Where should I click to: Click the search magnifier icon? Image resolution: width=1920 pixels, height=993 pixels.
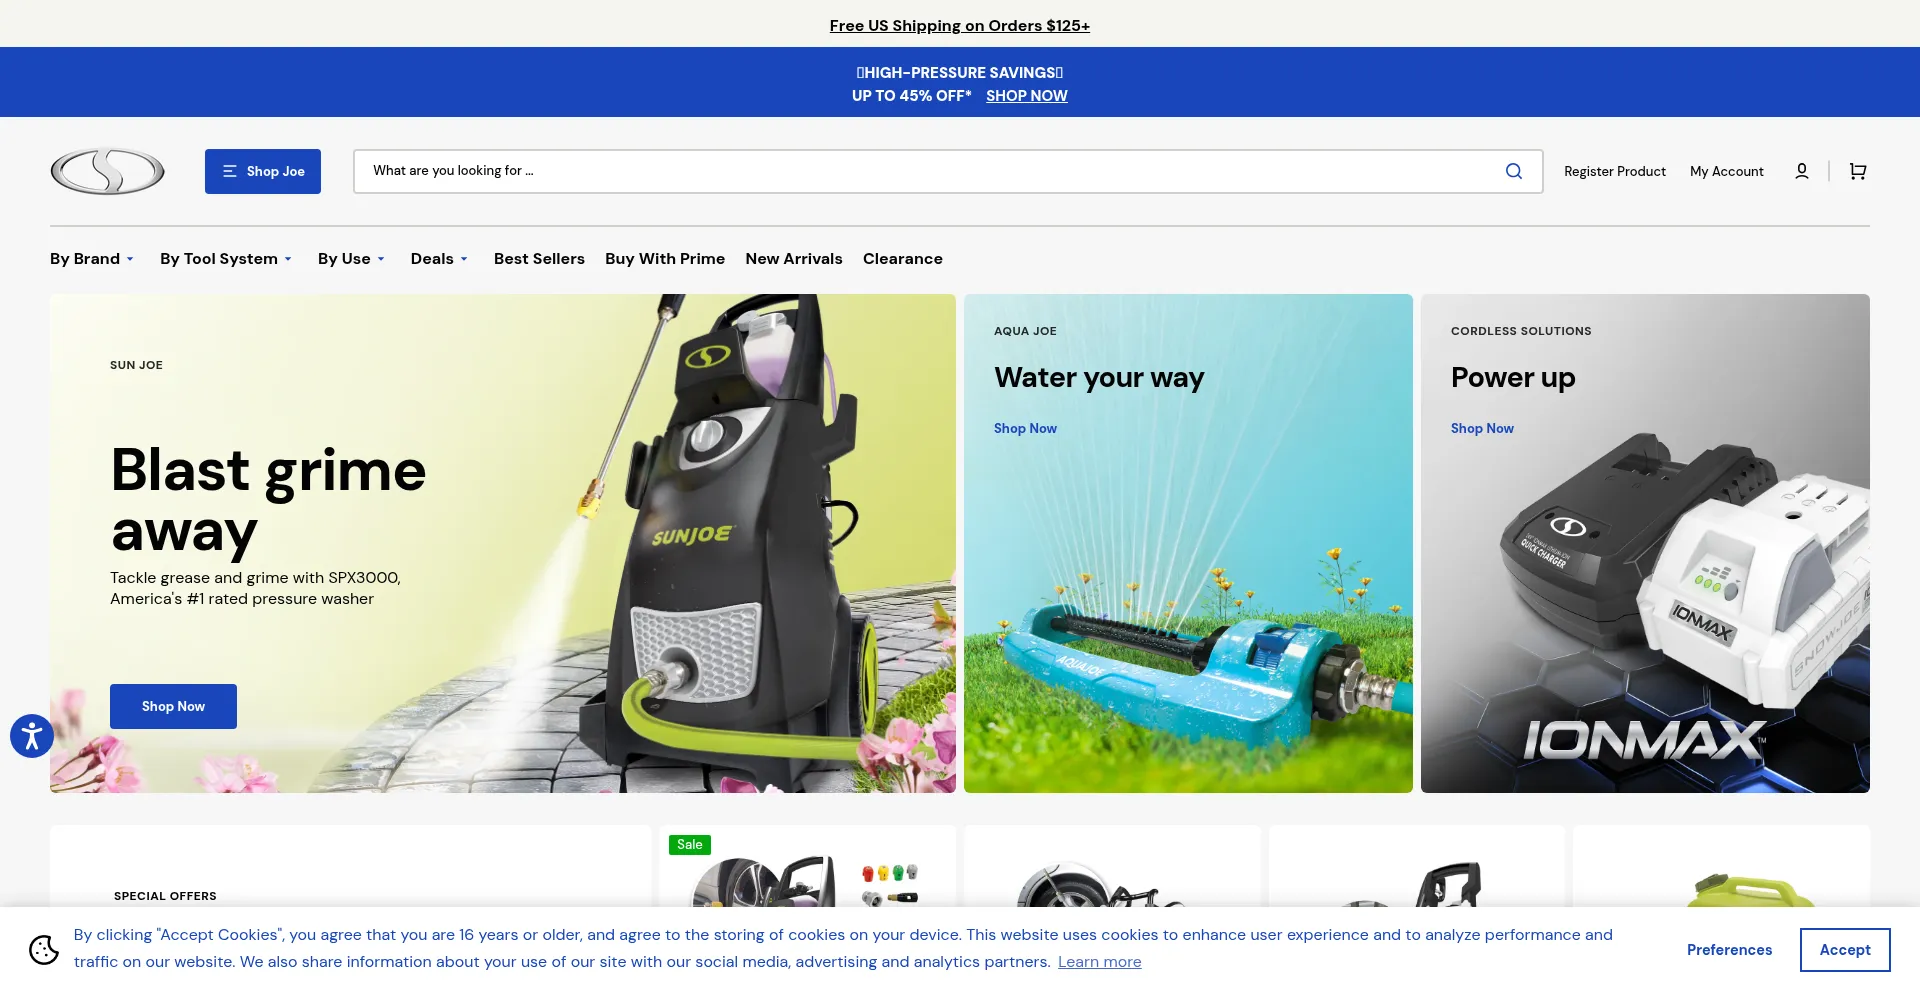pyautogui.click(x=1513, y=171)
